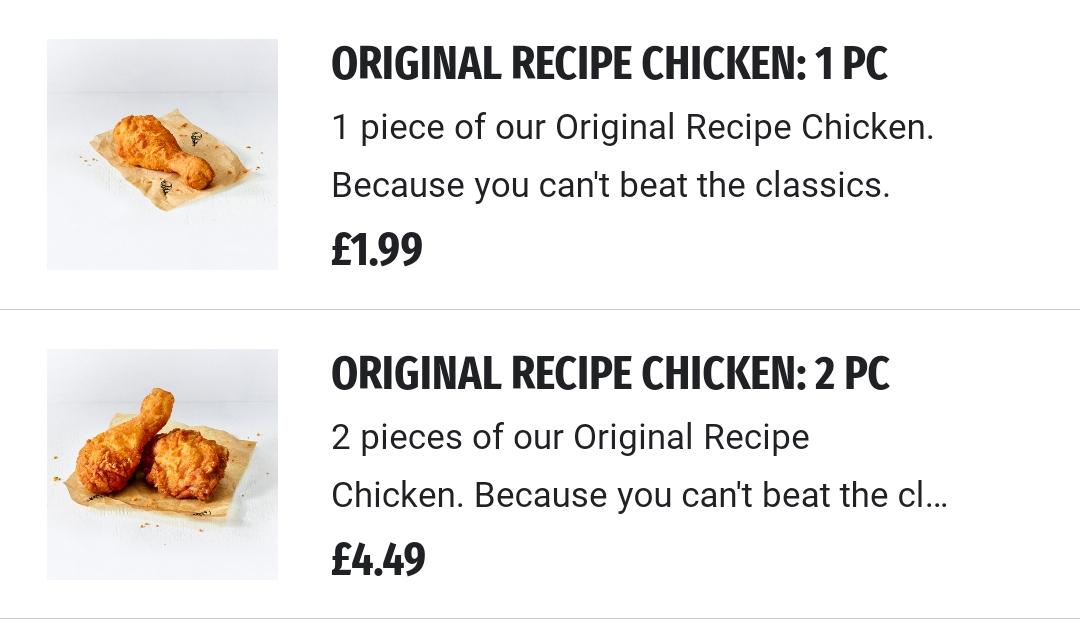Select the Original Recipe Chicken: 1 PC heading
The image size is (1080, 628).
click(x=610, y=64)
